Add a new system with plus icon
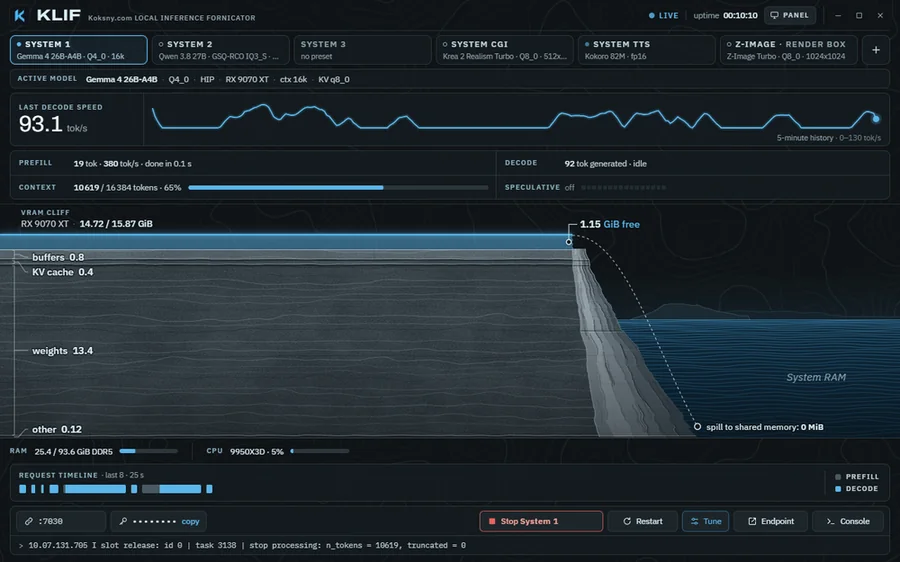The height and width of the screenshot is (562, 900). 876,50
